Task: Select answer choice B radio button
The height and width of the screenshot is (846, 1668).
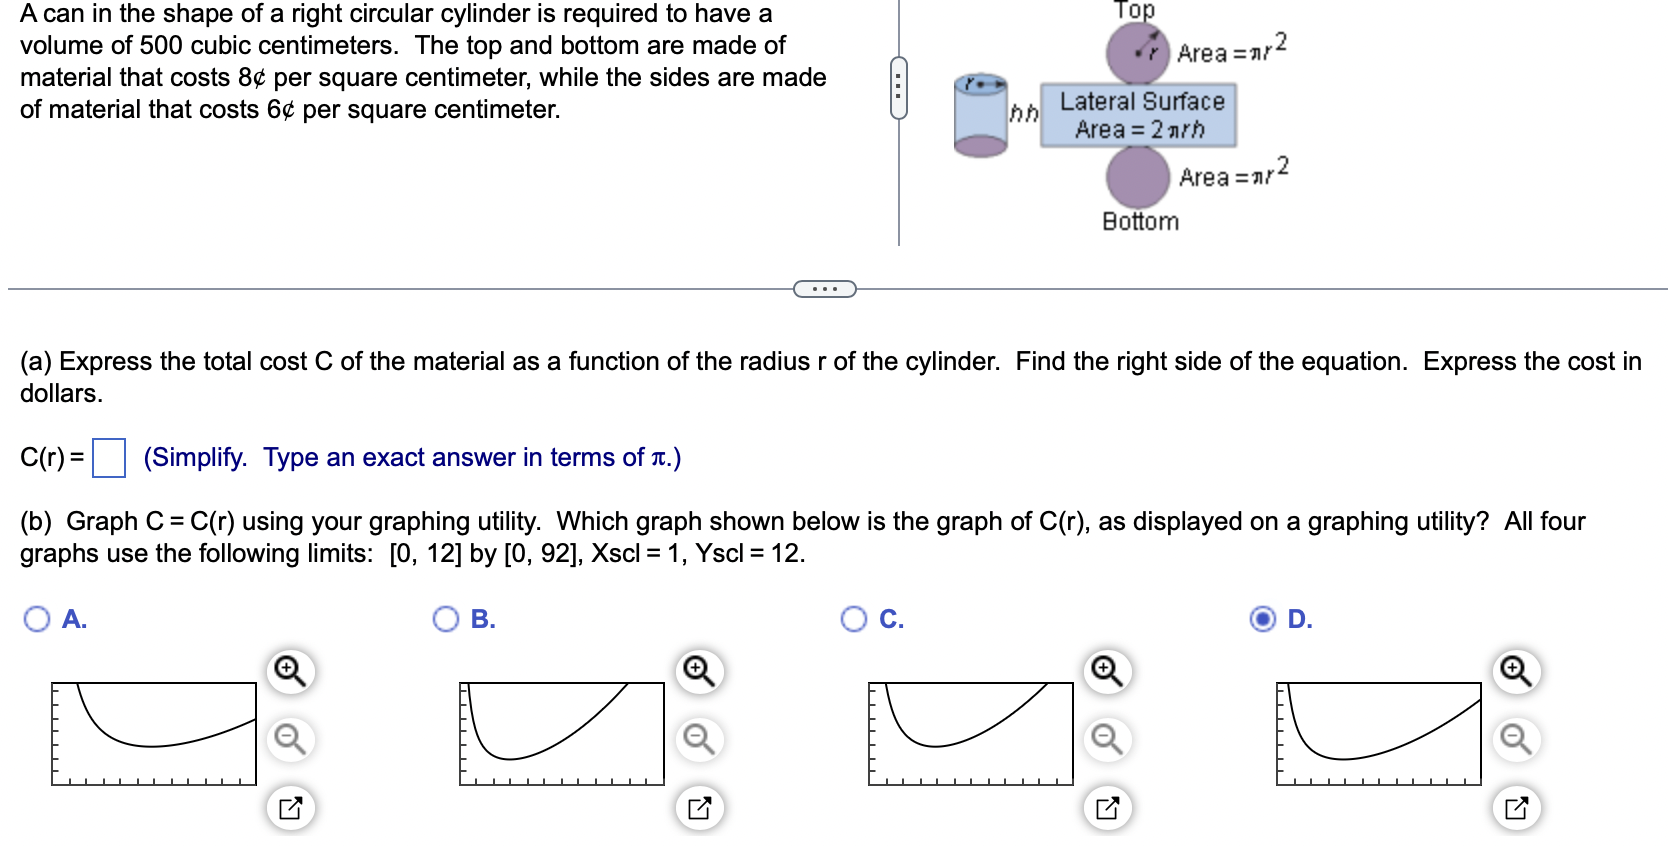Action: [447, 620]
